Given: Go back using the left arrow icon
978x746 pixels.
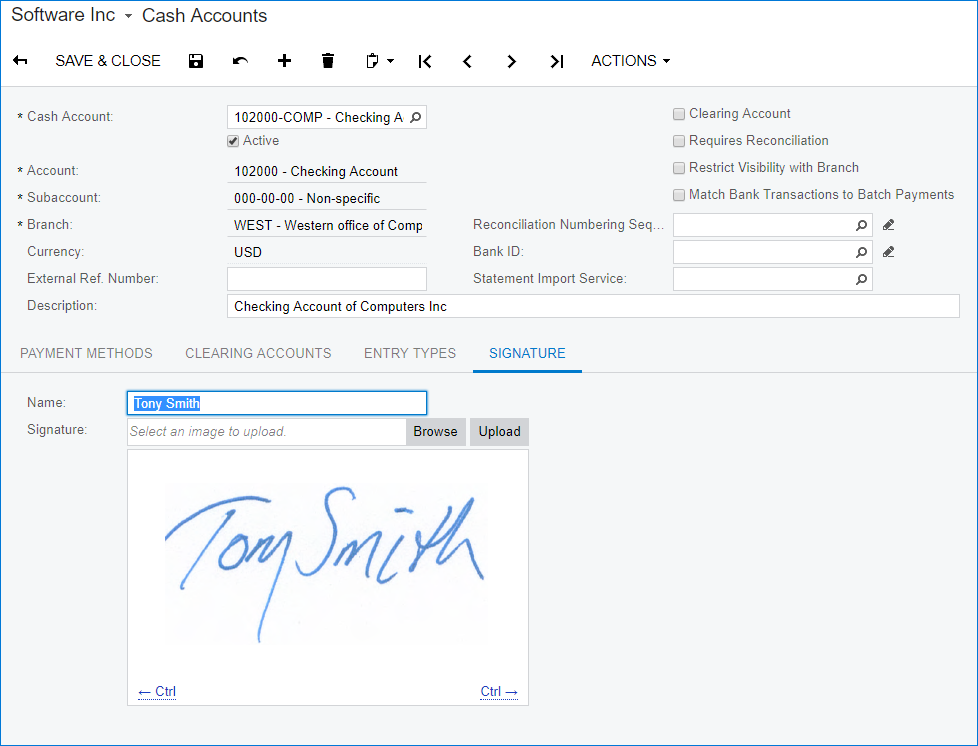Looking at the screenshot, I should tap(20, 61).
